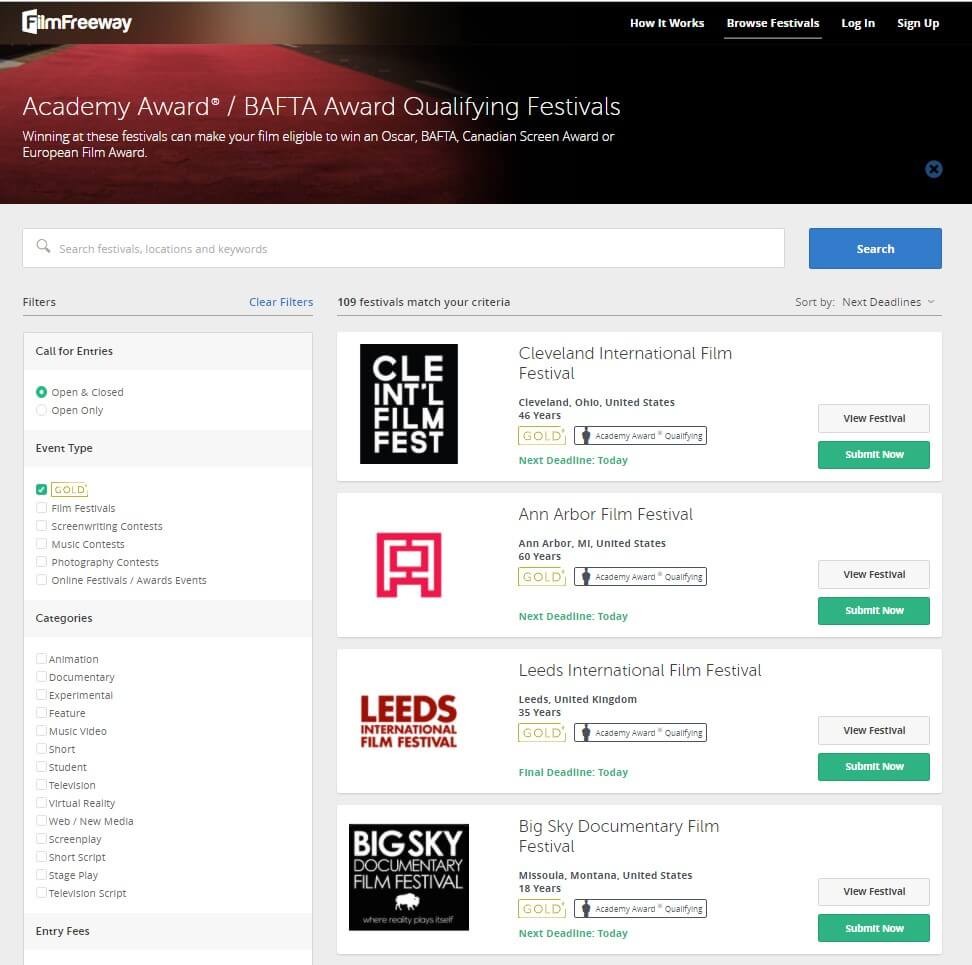The height and width of the screenshot is (965, 972).
Task: Click "109 festivals match your criteria" text
Action: 424,302
